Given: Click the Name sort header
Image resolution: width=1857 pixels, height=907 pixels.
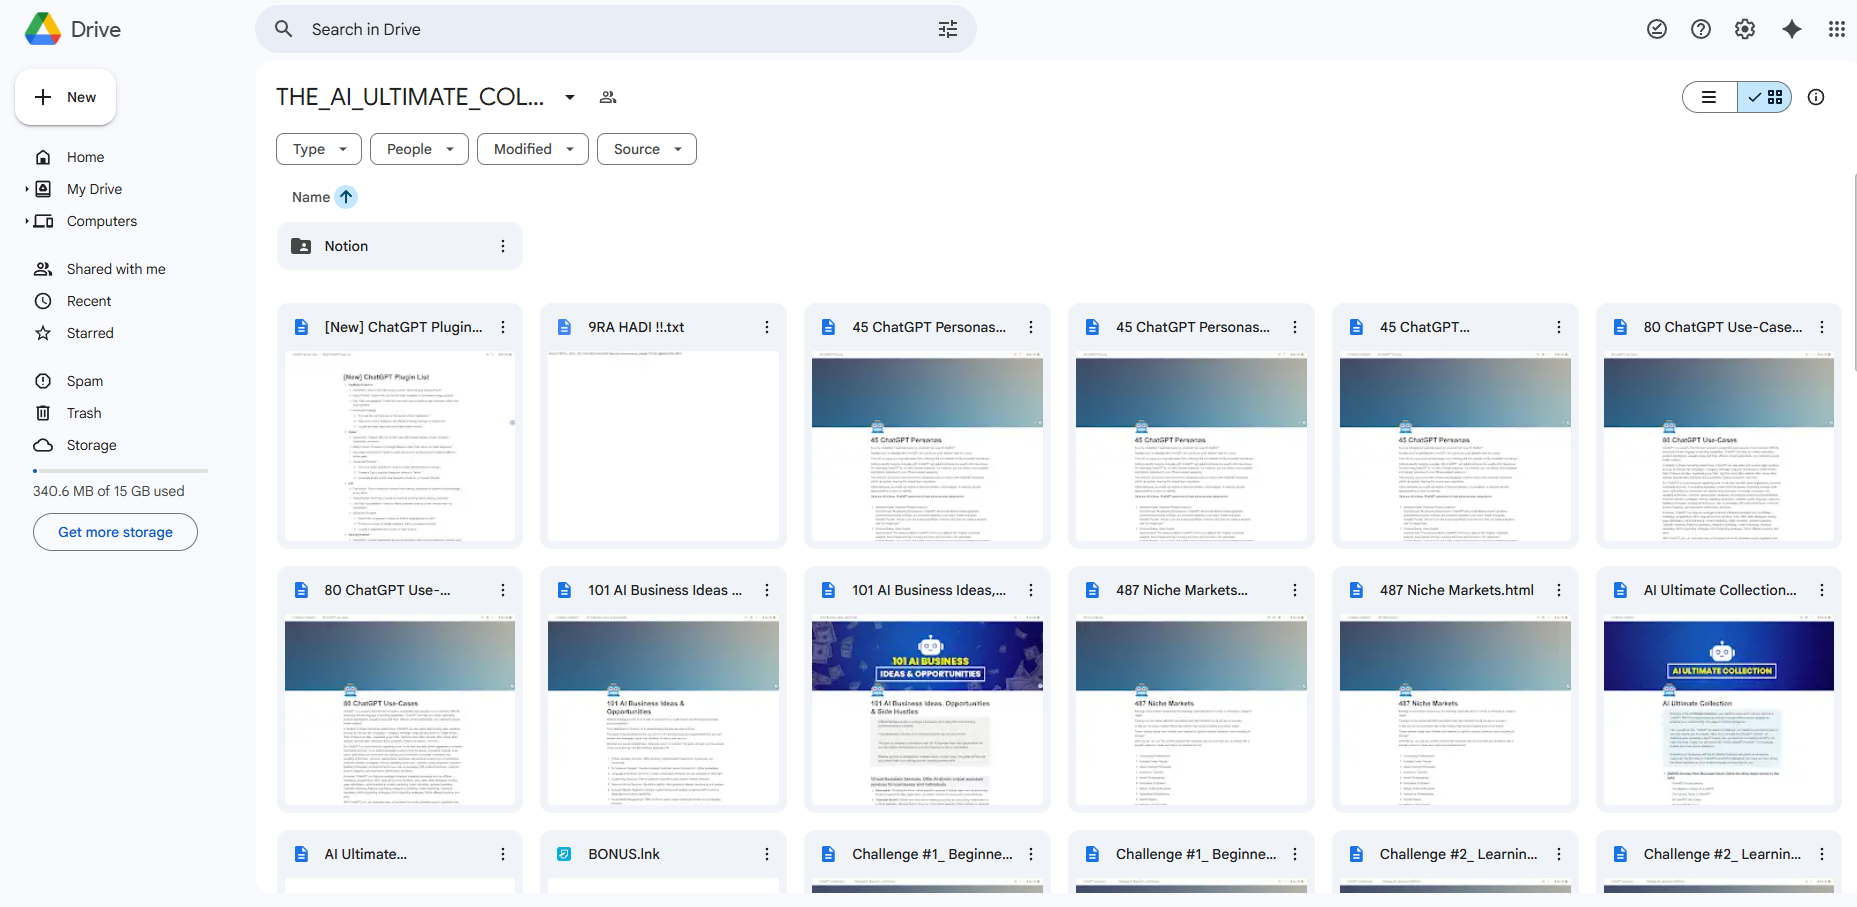Looking at the screenshot, I should click(x=311, y=197).
